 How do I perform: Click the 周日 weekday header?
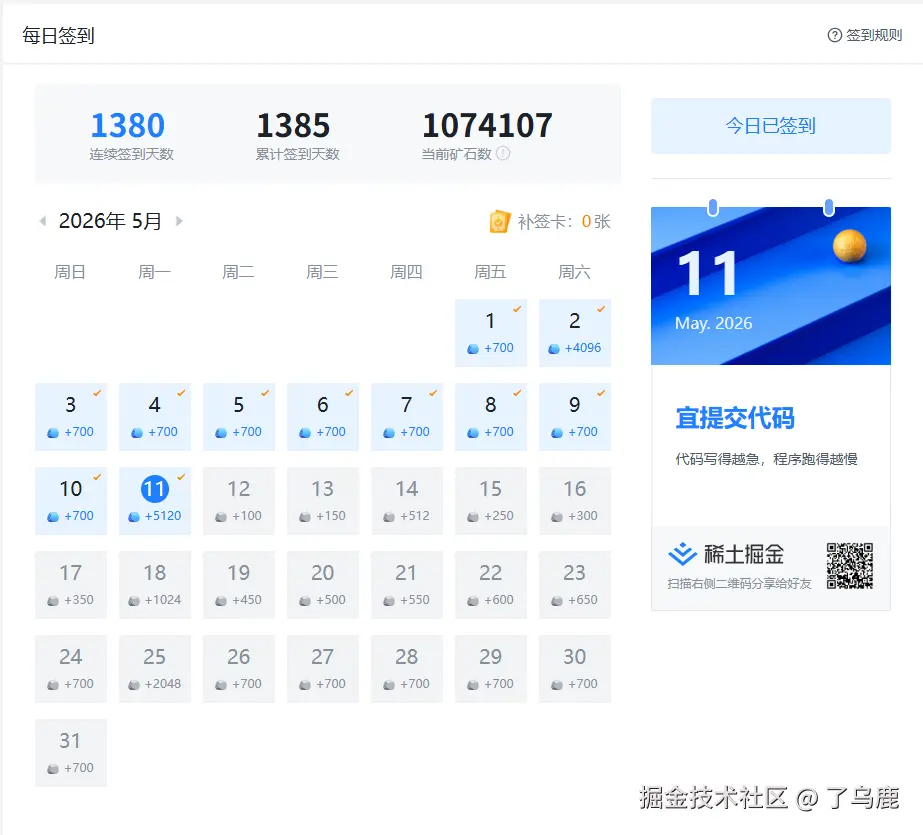(x=70, y=272)
